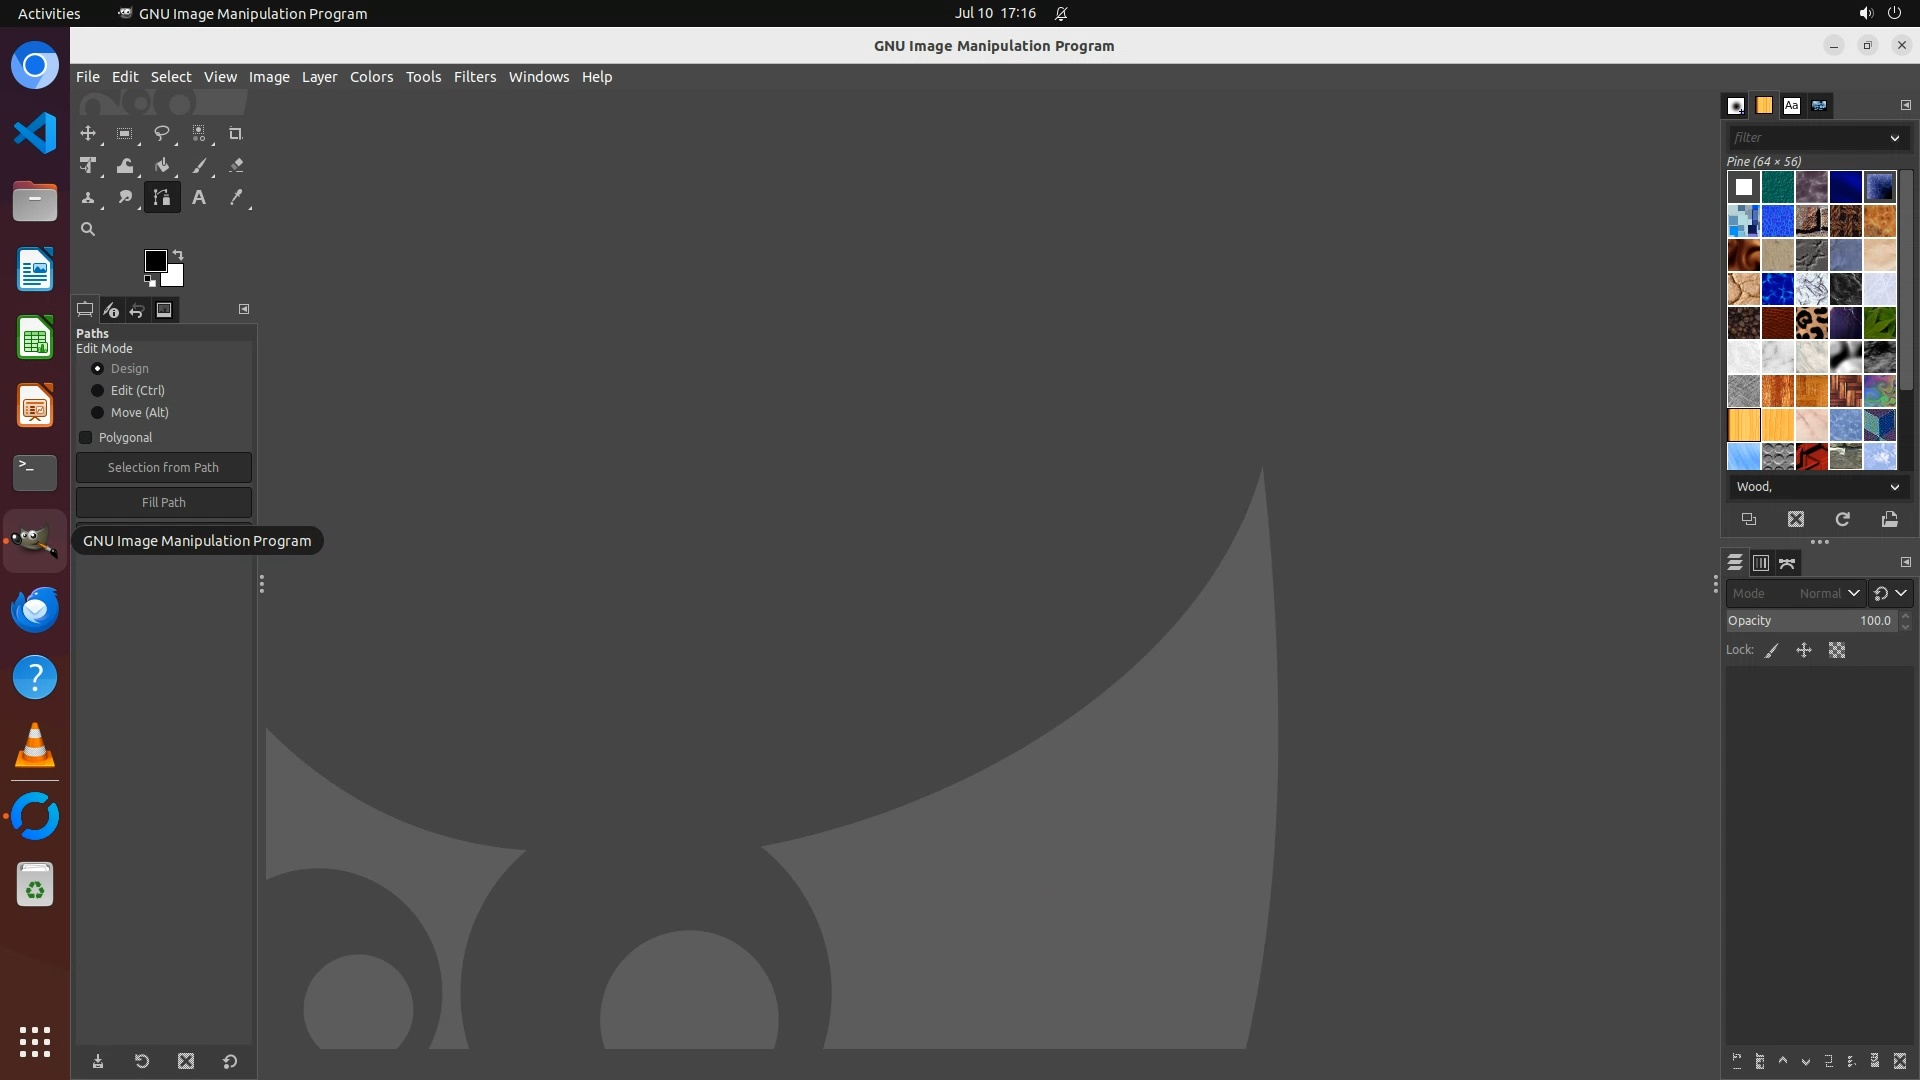The height and width of the screenshot is (1080, 1920).
Task: Open the Filters menu
Action: point(474,77)
